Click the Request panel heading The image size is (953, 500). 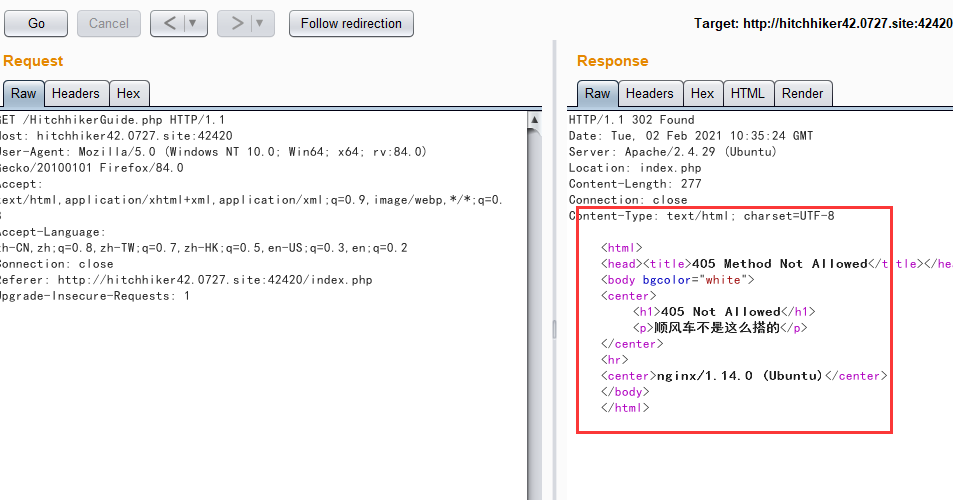(33, 61)
